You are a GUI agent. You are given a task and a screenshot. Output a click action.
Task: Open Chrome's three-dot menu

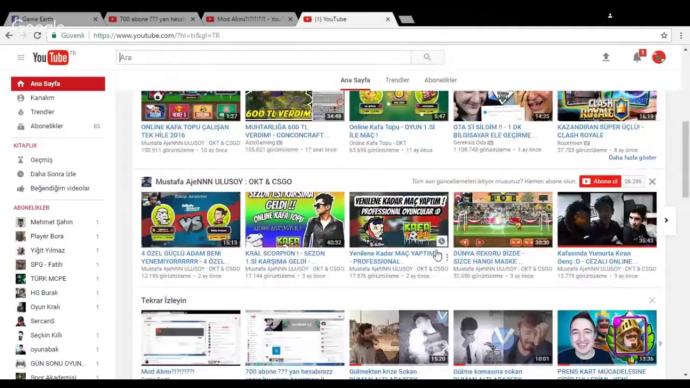(681, 36)
